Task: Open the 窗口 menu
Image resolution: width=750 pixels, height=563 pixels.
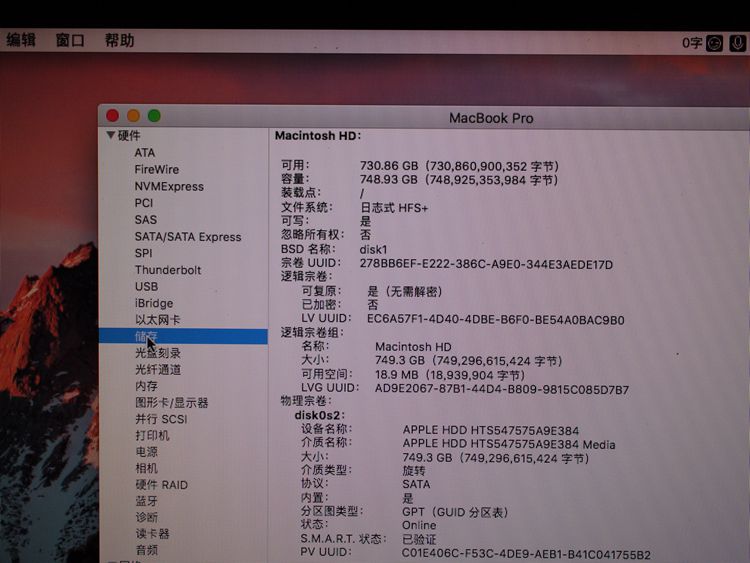Action: click(70, 40)
